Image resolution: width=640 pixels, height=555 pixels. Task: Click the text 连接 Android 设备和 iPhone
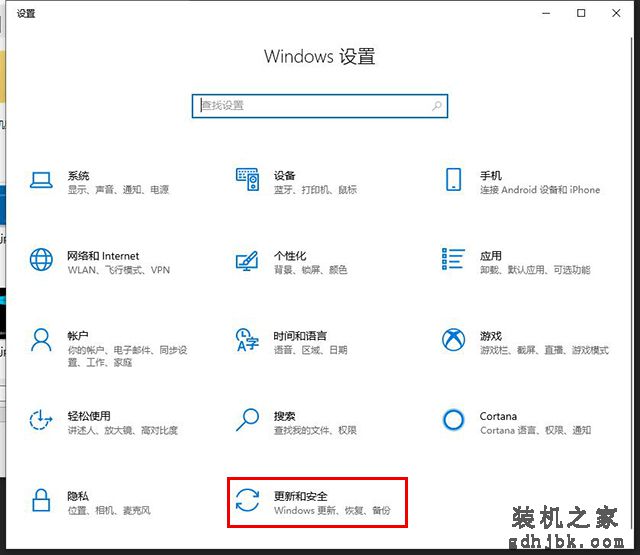(x=540, y=190)
